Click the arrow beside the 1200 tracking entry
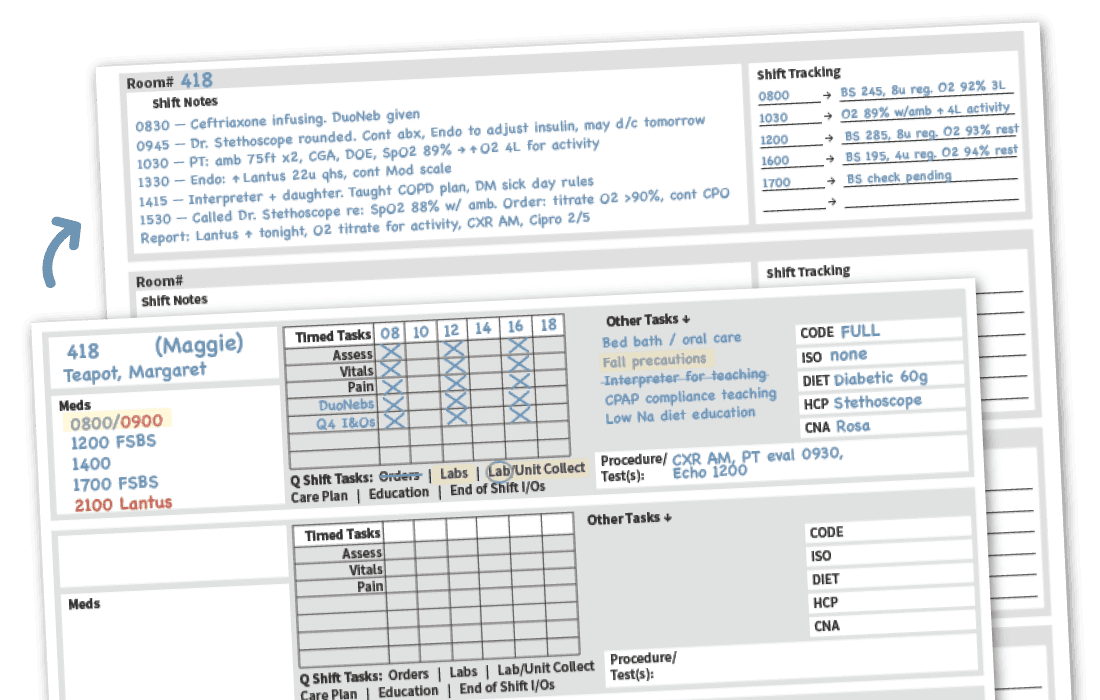The width and height of the screenshot is (1100, 700). 829,137
